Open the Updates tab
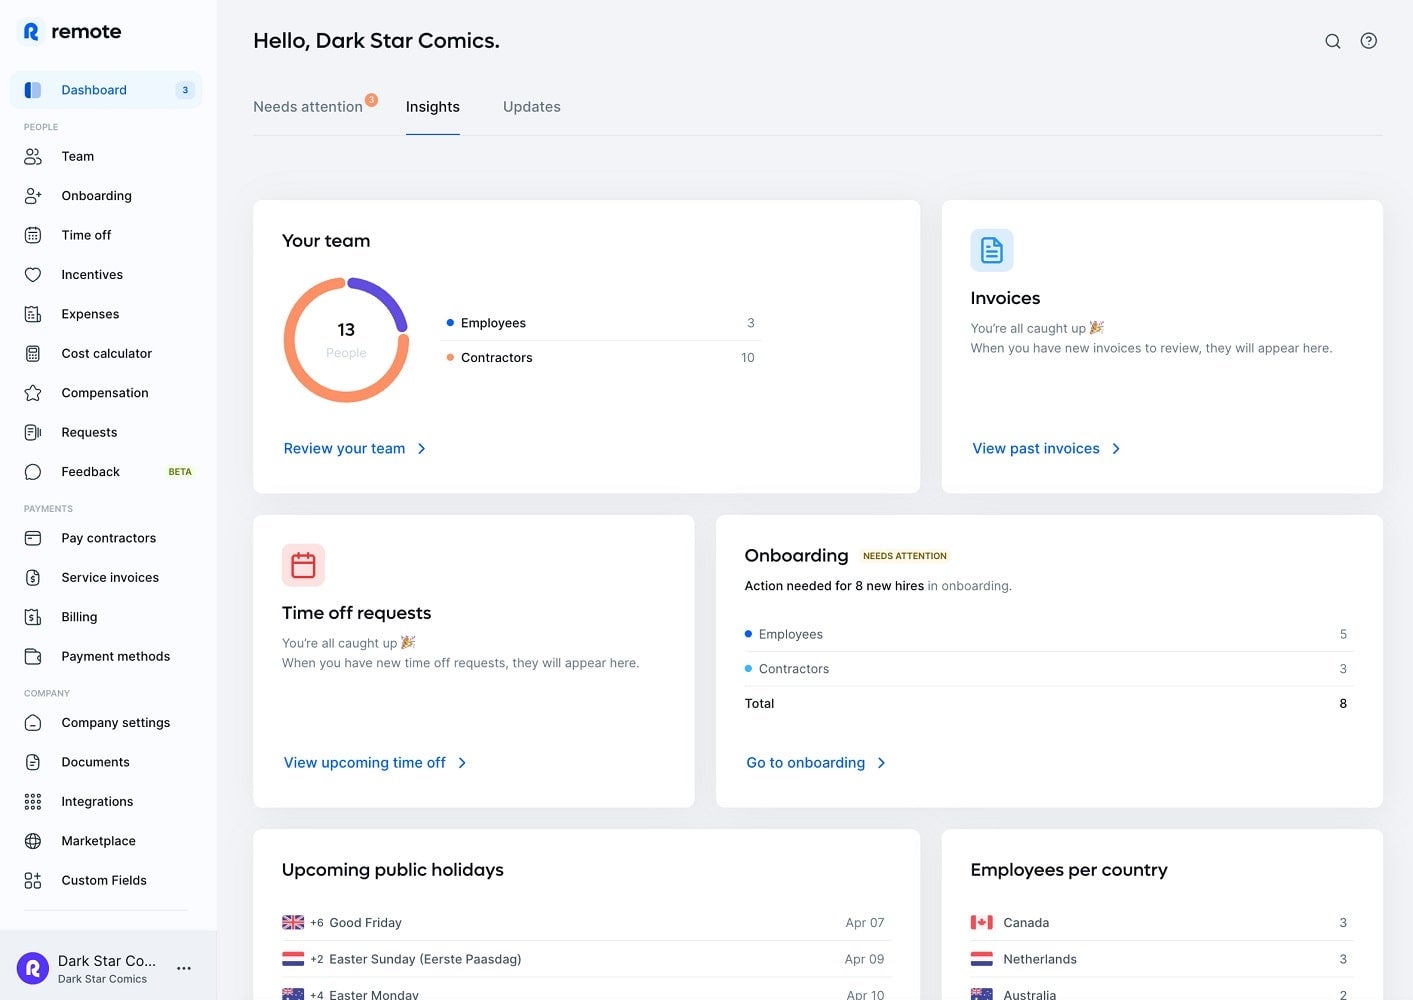Screen dimensions: 1413x1000 click(x=531, y=107)
